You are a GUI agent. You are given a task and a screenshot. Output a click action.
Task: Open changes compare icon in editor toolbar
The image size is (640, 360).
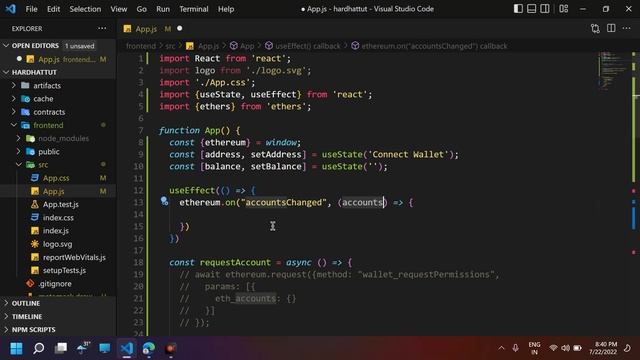tap(595, 28)
